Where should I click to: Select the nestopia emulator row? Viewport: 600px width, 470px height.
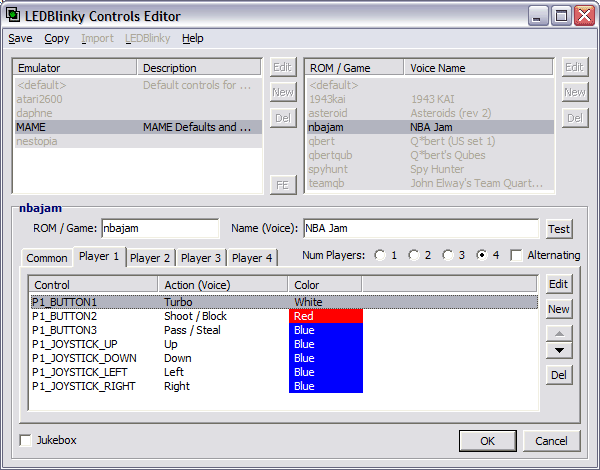(138, 141)
